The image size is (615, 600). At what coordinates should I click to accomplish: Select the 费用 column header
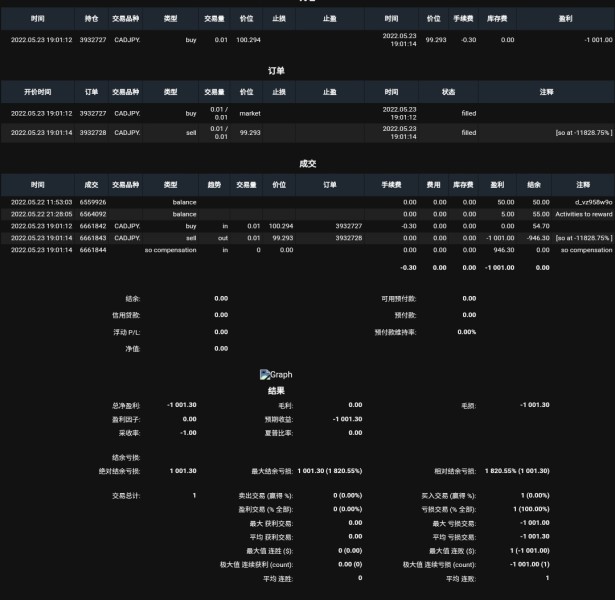433,185
